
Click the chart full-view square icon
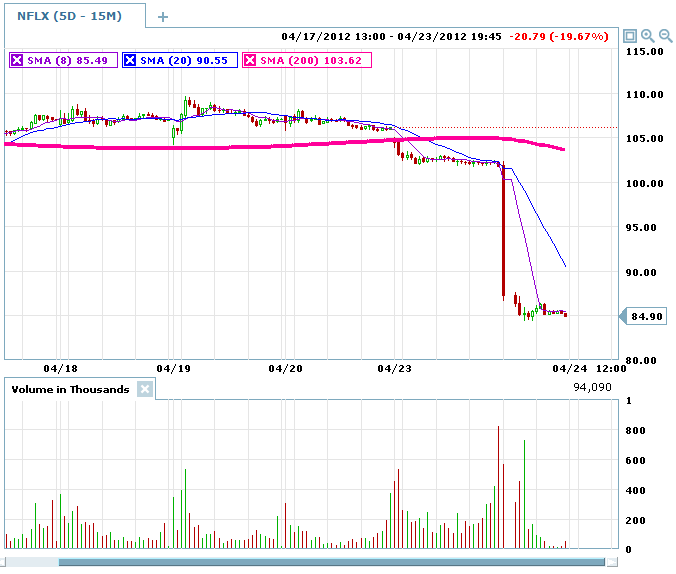click(x=630, y=36)
